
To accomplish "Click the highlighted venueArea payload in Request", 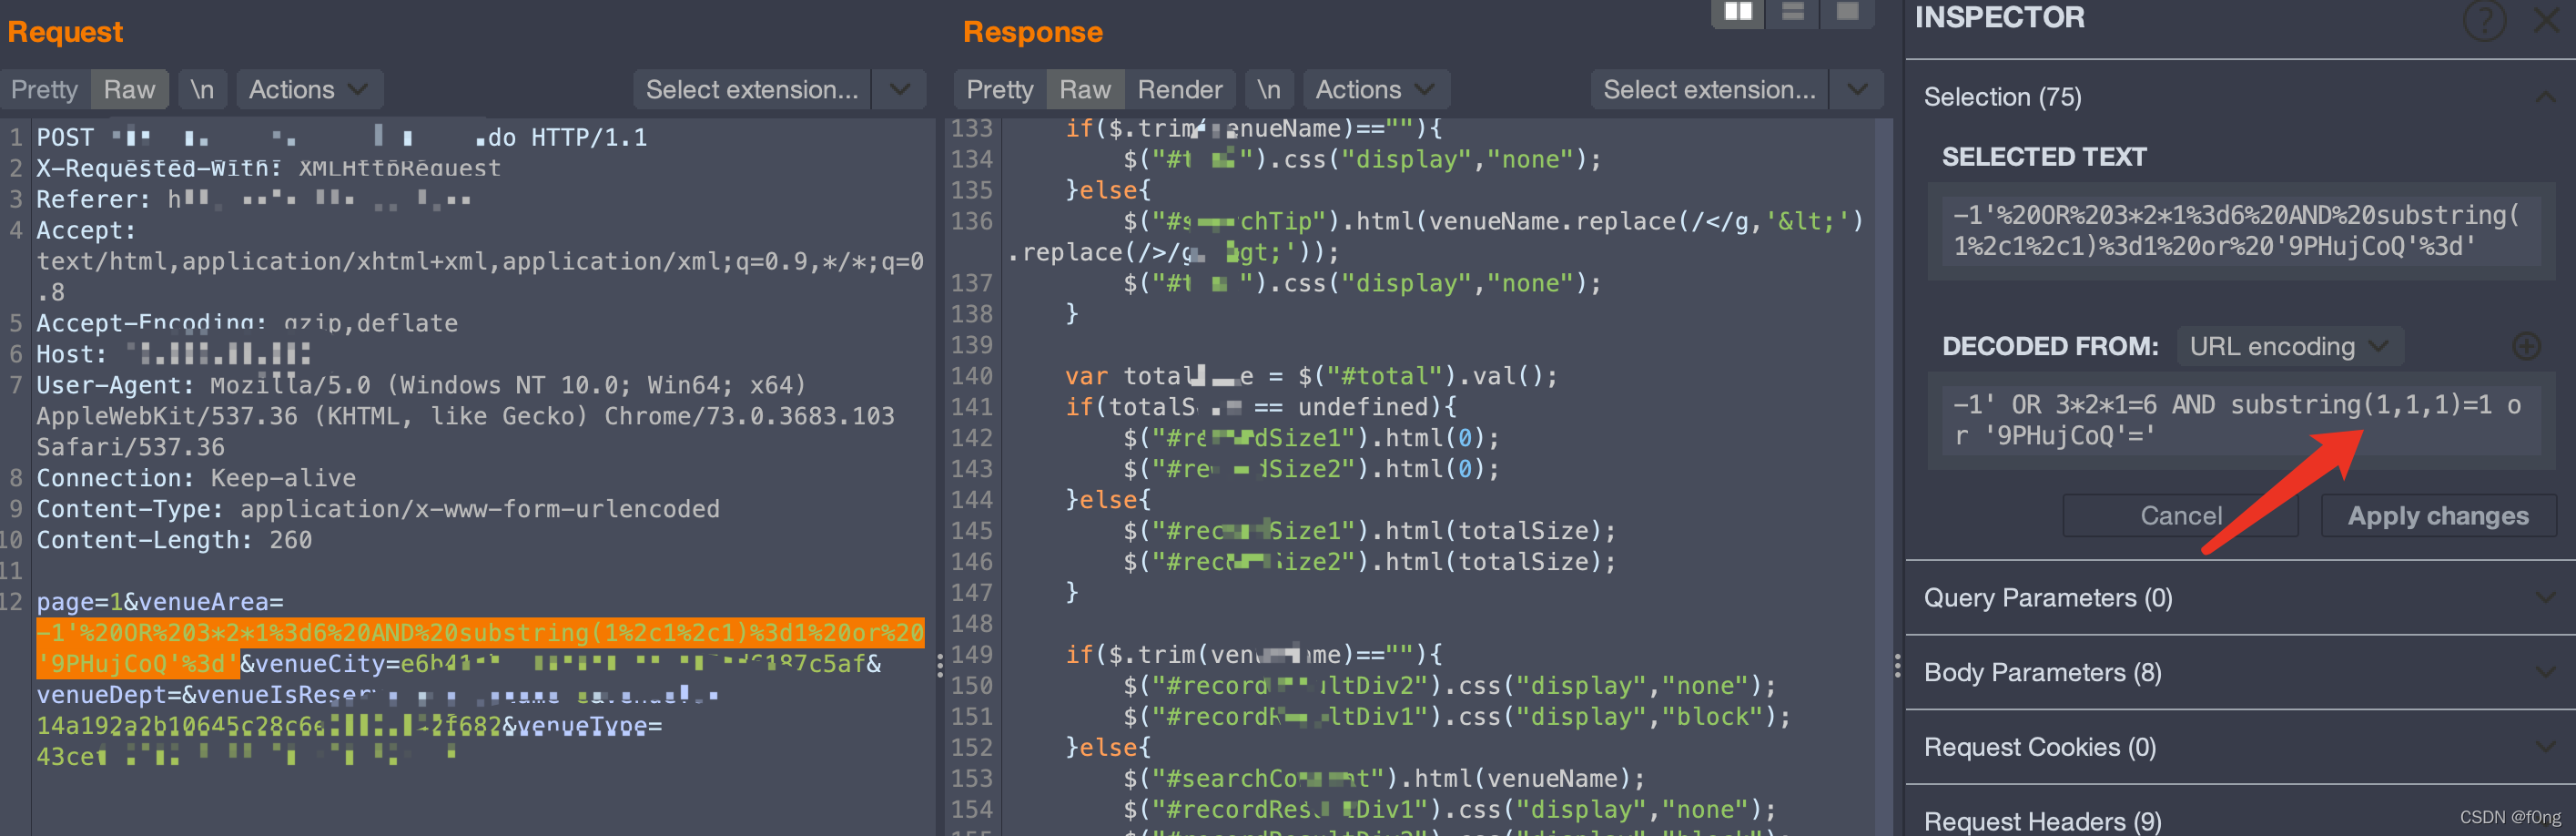I will click(x=480, y=648).
